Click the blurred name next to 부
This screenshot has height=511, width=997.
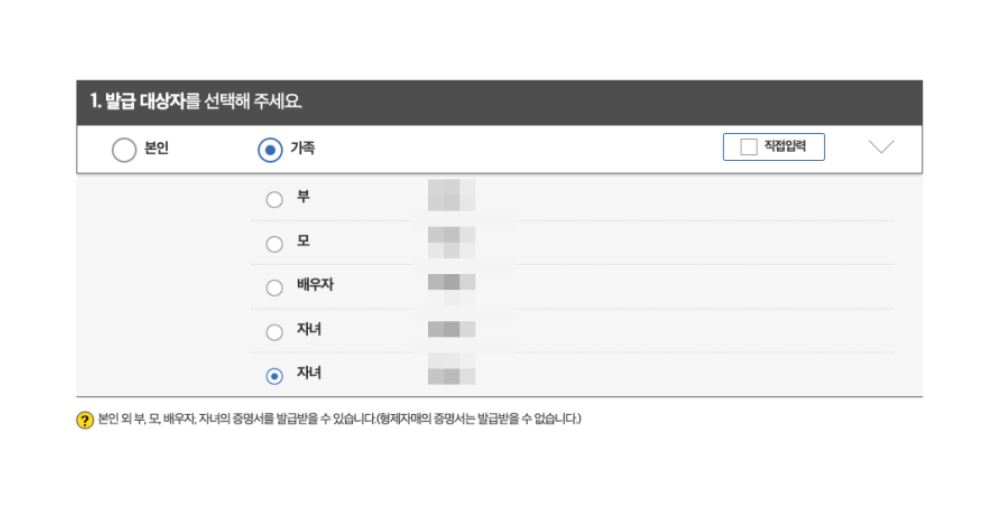click(x=451, y=195)
